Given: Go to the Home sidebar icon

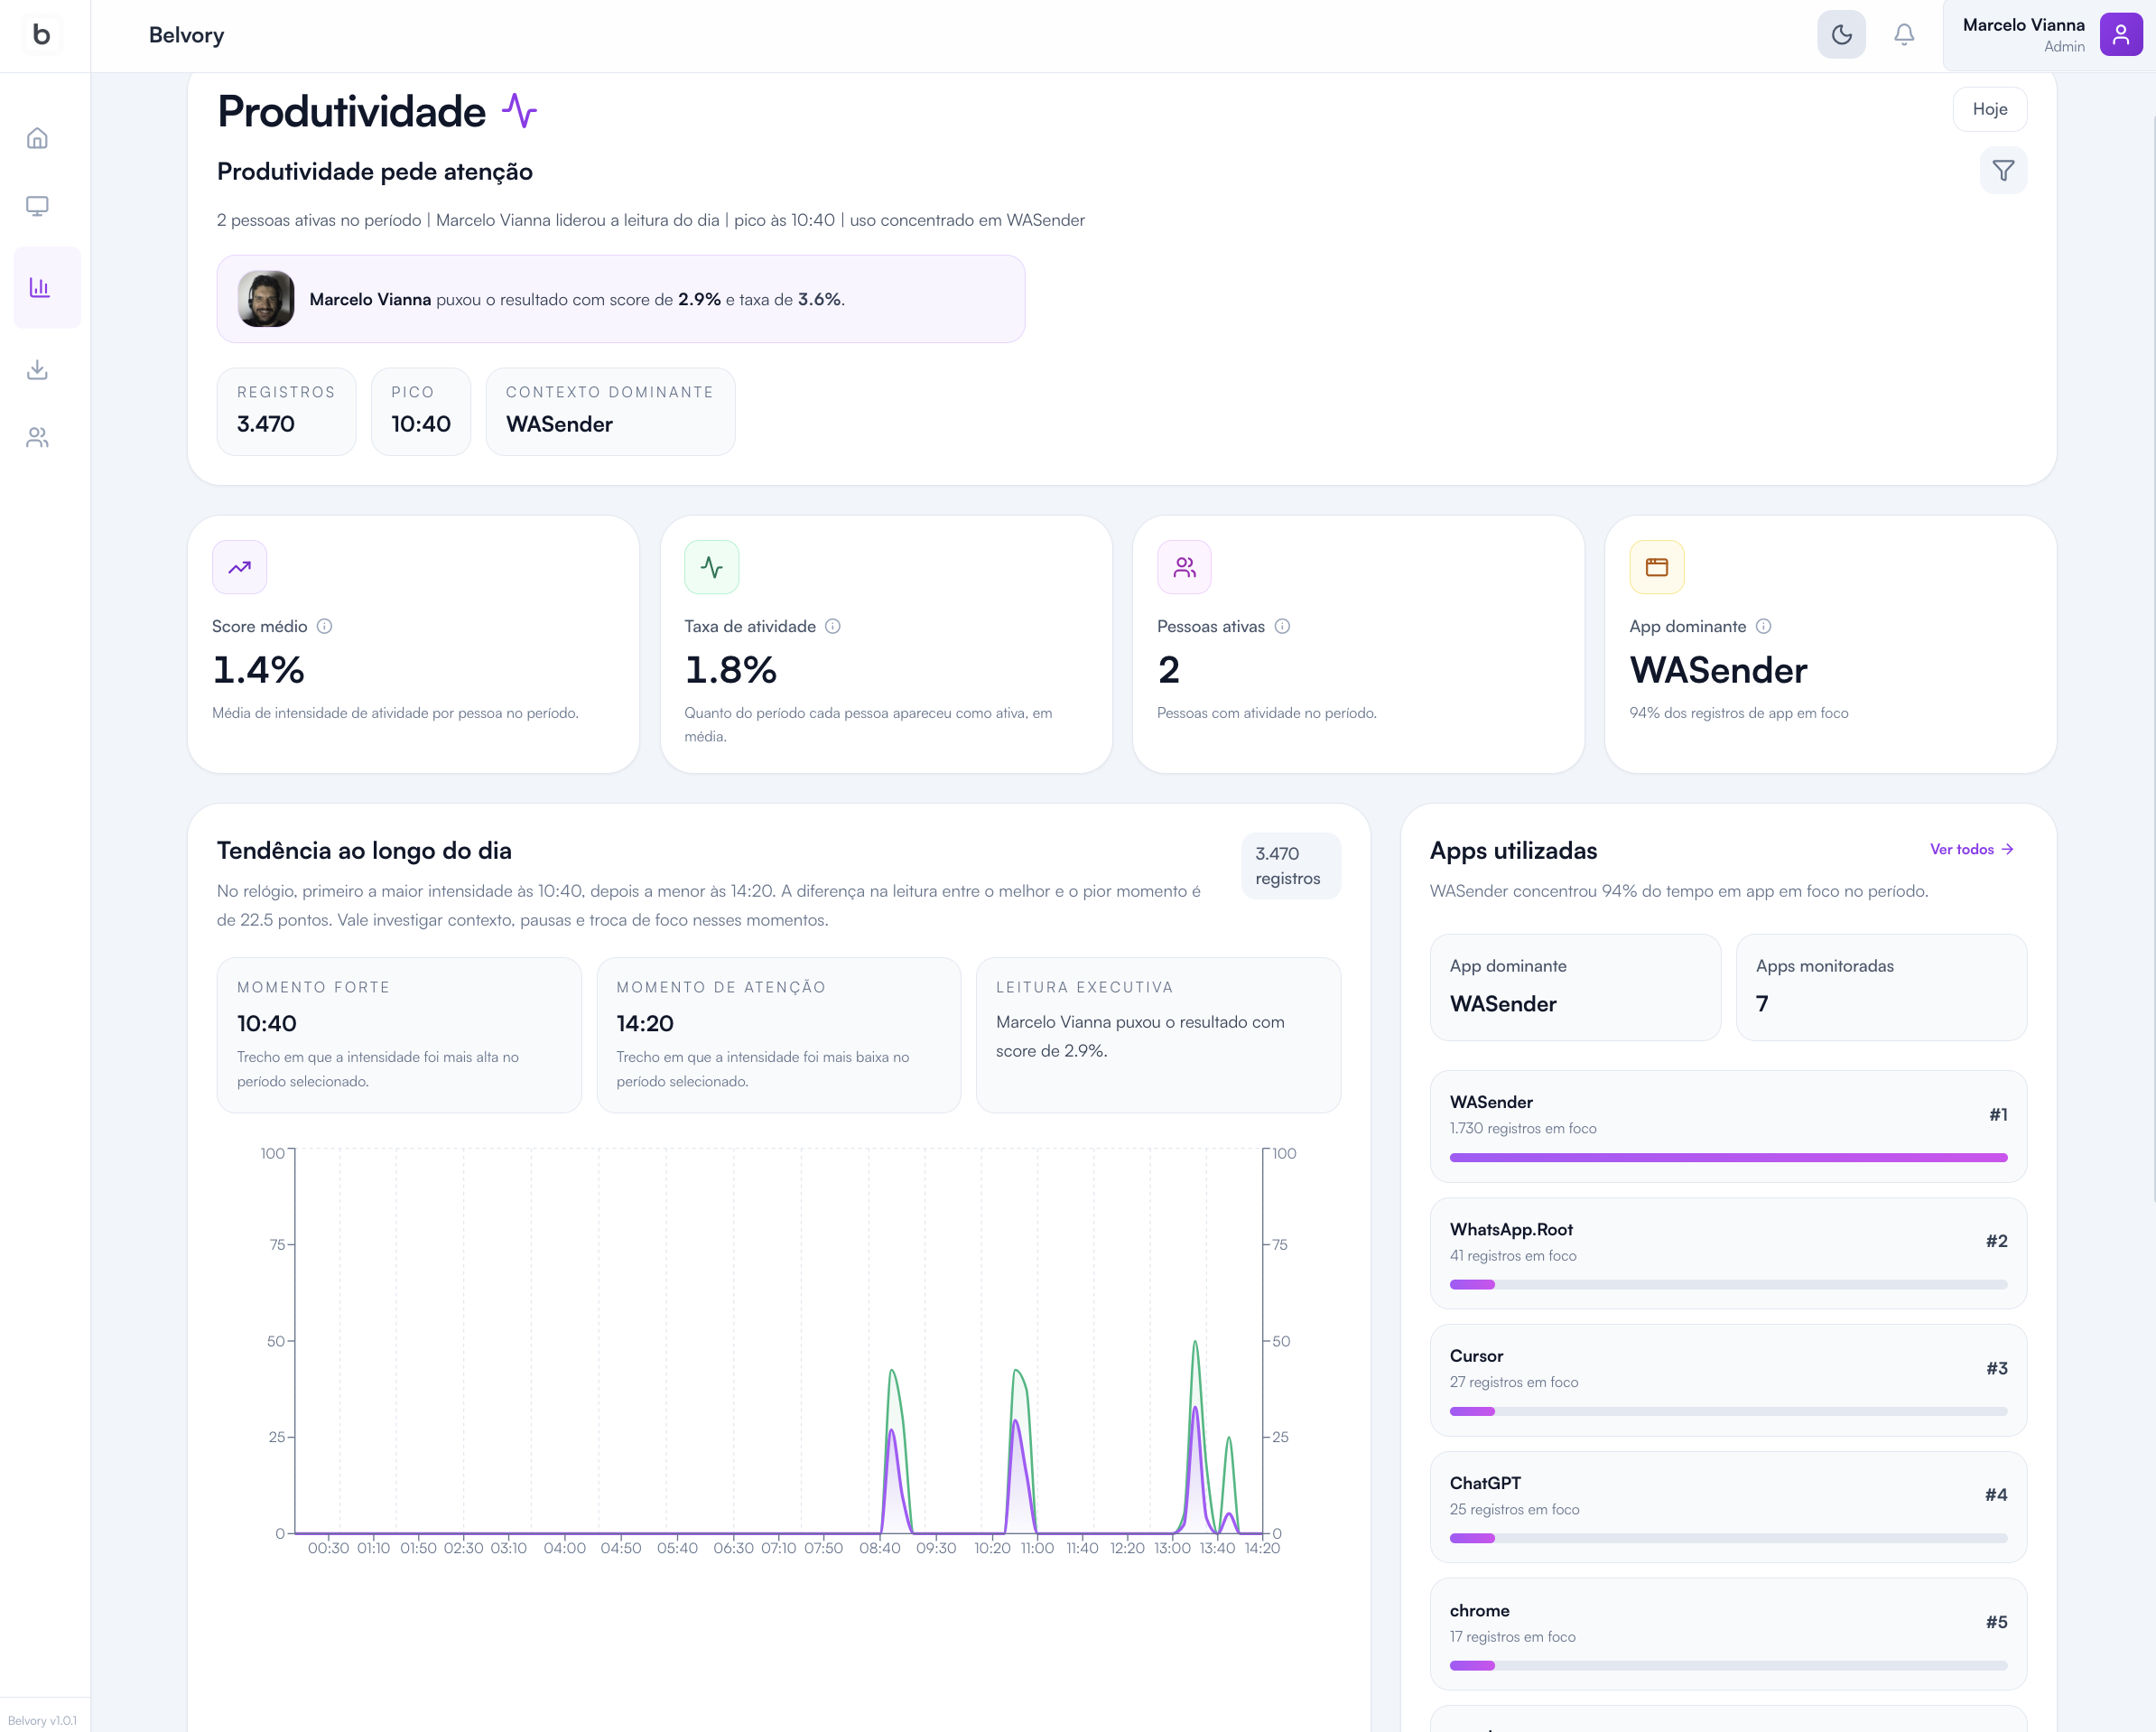Looking at the screenshot, I should [37, 138].
